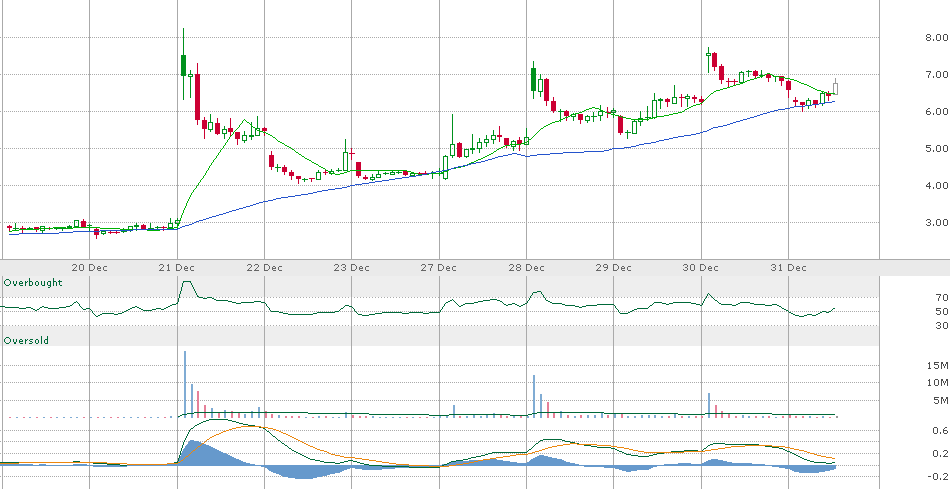Click the 8.00 price axis label
Image resolution: width=950 pixels, height=489 pixels.
[x=936, y=38]
